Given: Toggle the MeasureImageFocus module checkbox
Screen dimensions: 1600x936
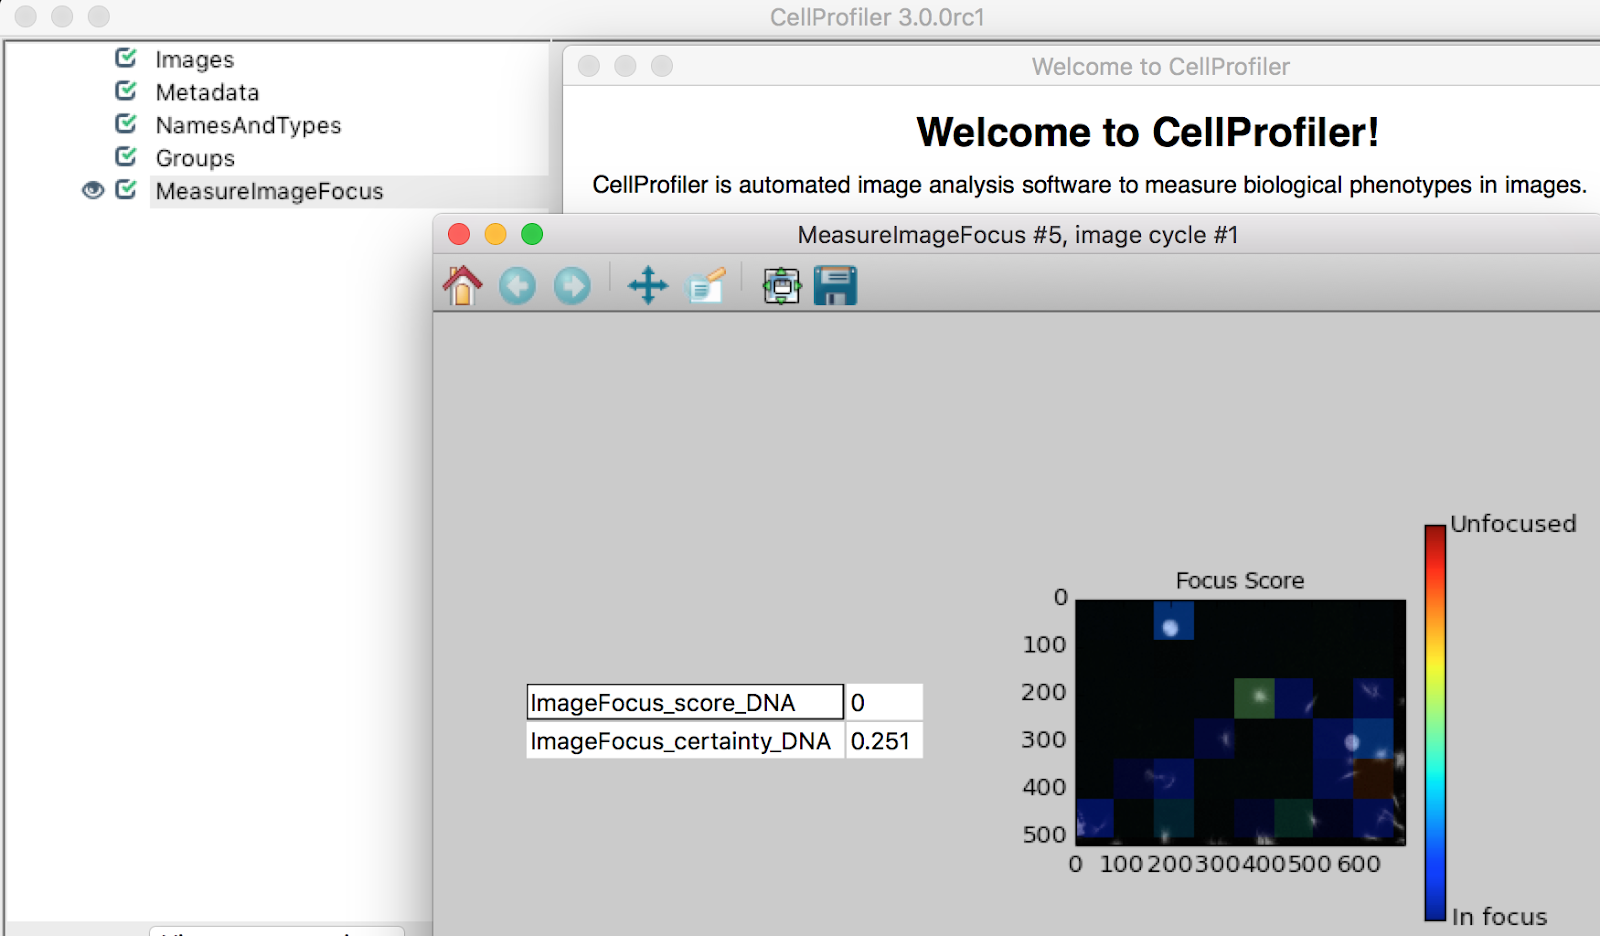Looking at the screenshot, I should click(126, 190).
